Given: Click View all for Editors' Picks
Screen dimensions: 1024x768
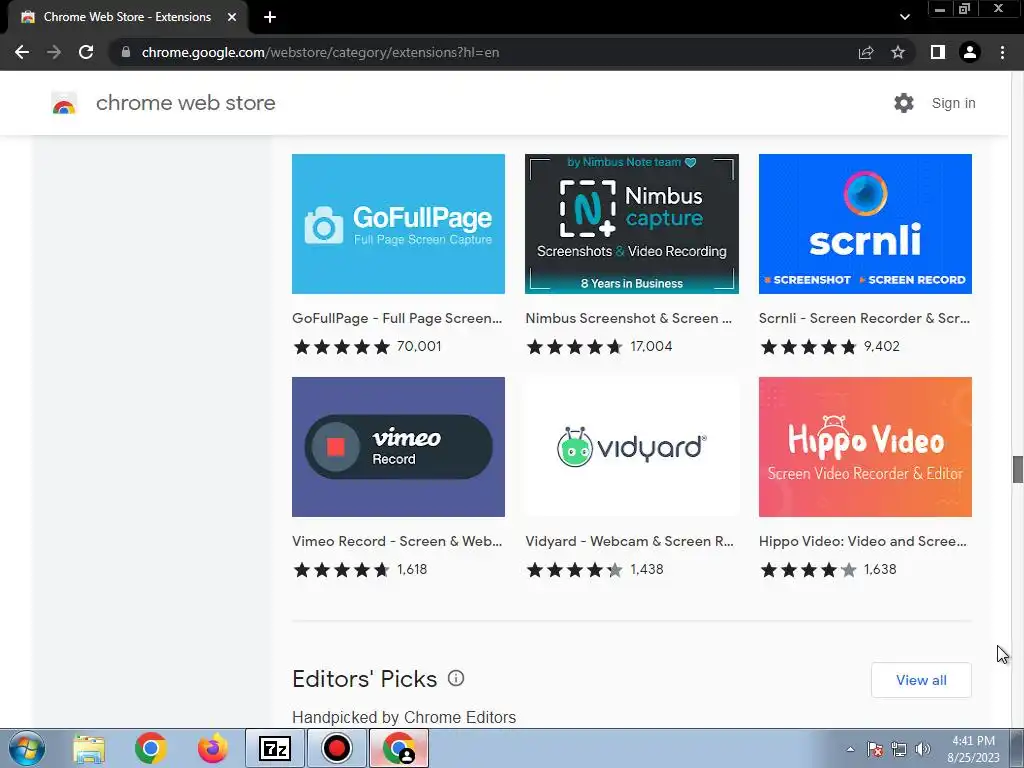Looking at the screenshot, I should tap(921, 680).
